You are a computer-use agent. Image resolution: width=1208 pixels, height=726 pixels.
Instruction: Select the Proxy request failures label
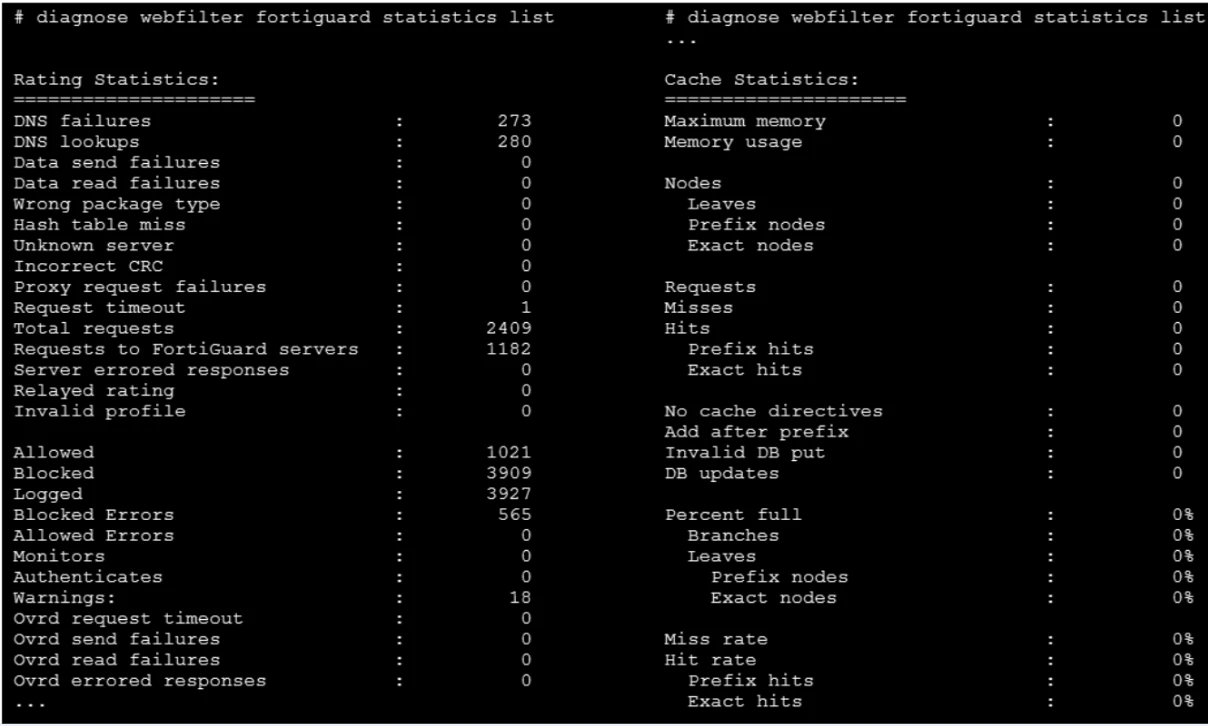tap(140, 287)
